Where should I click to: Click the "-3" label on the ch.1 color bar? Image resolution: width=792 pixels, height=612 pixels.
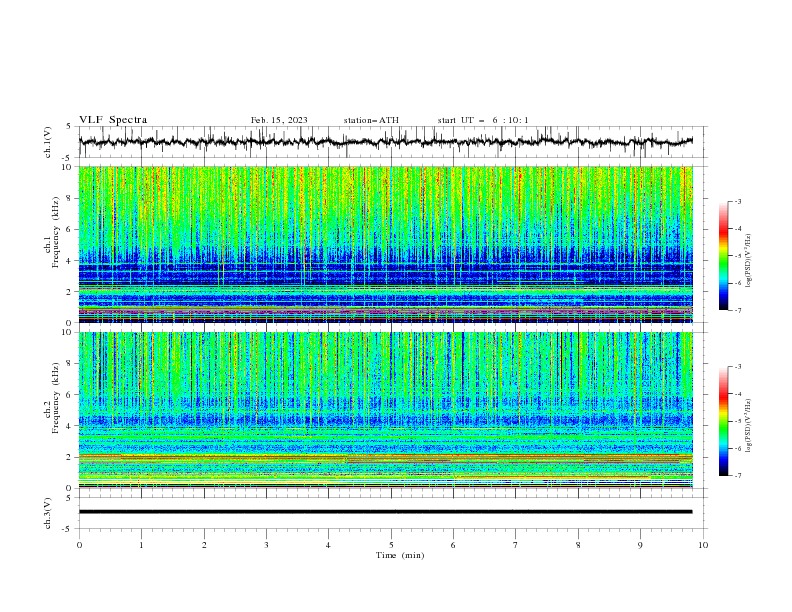tap(738, 201)
